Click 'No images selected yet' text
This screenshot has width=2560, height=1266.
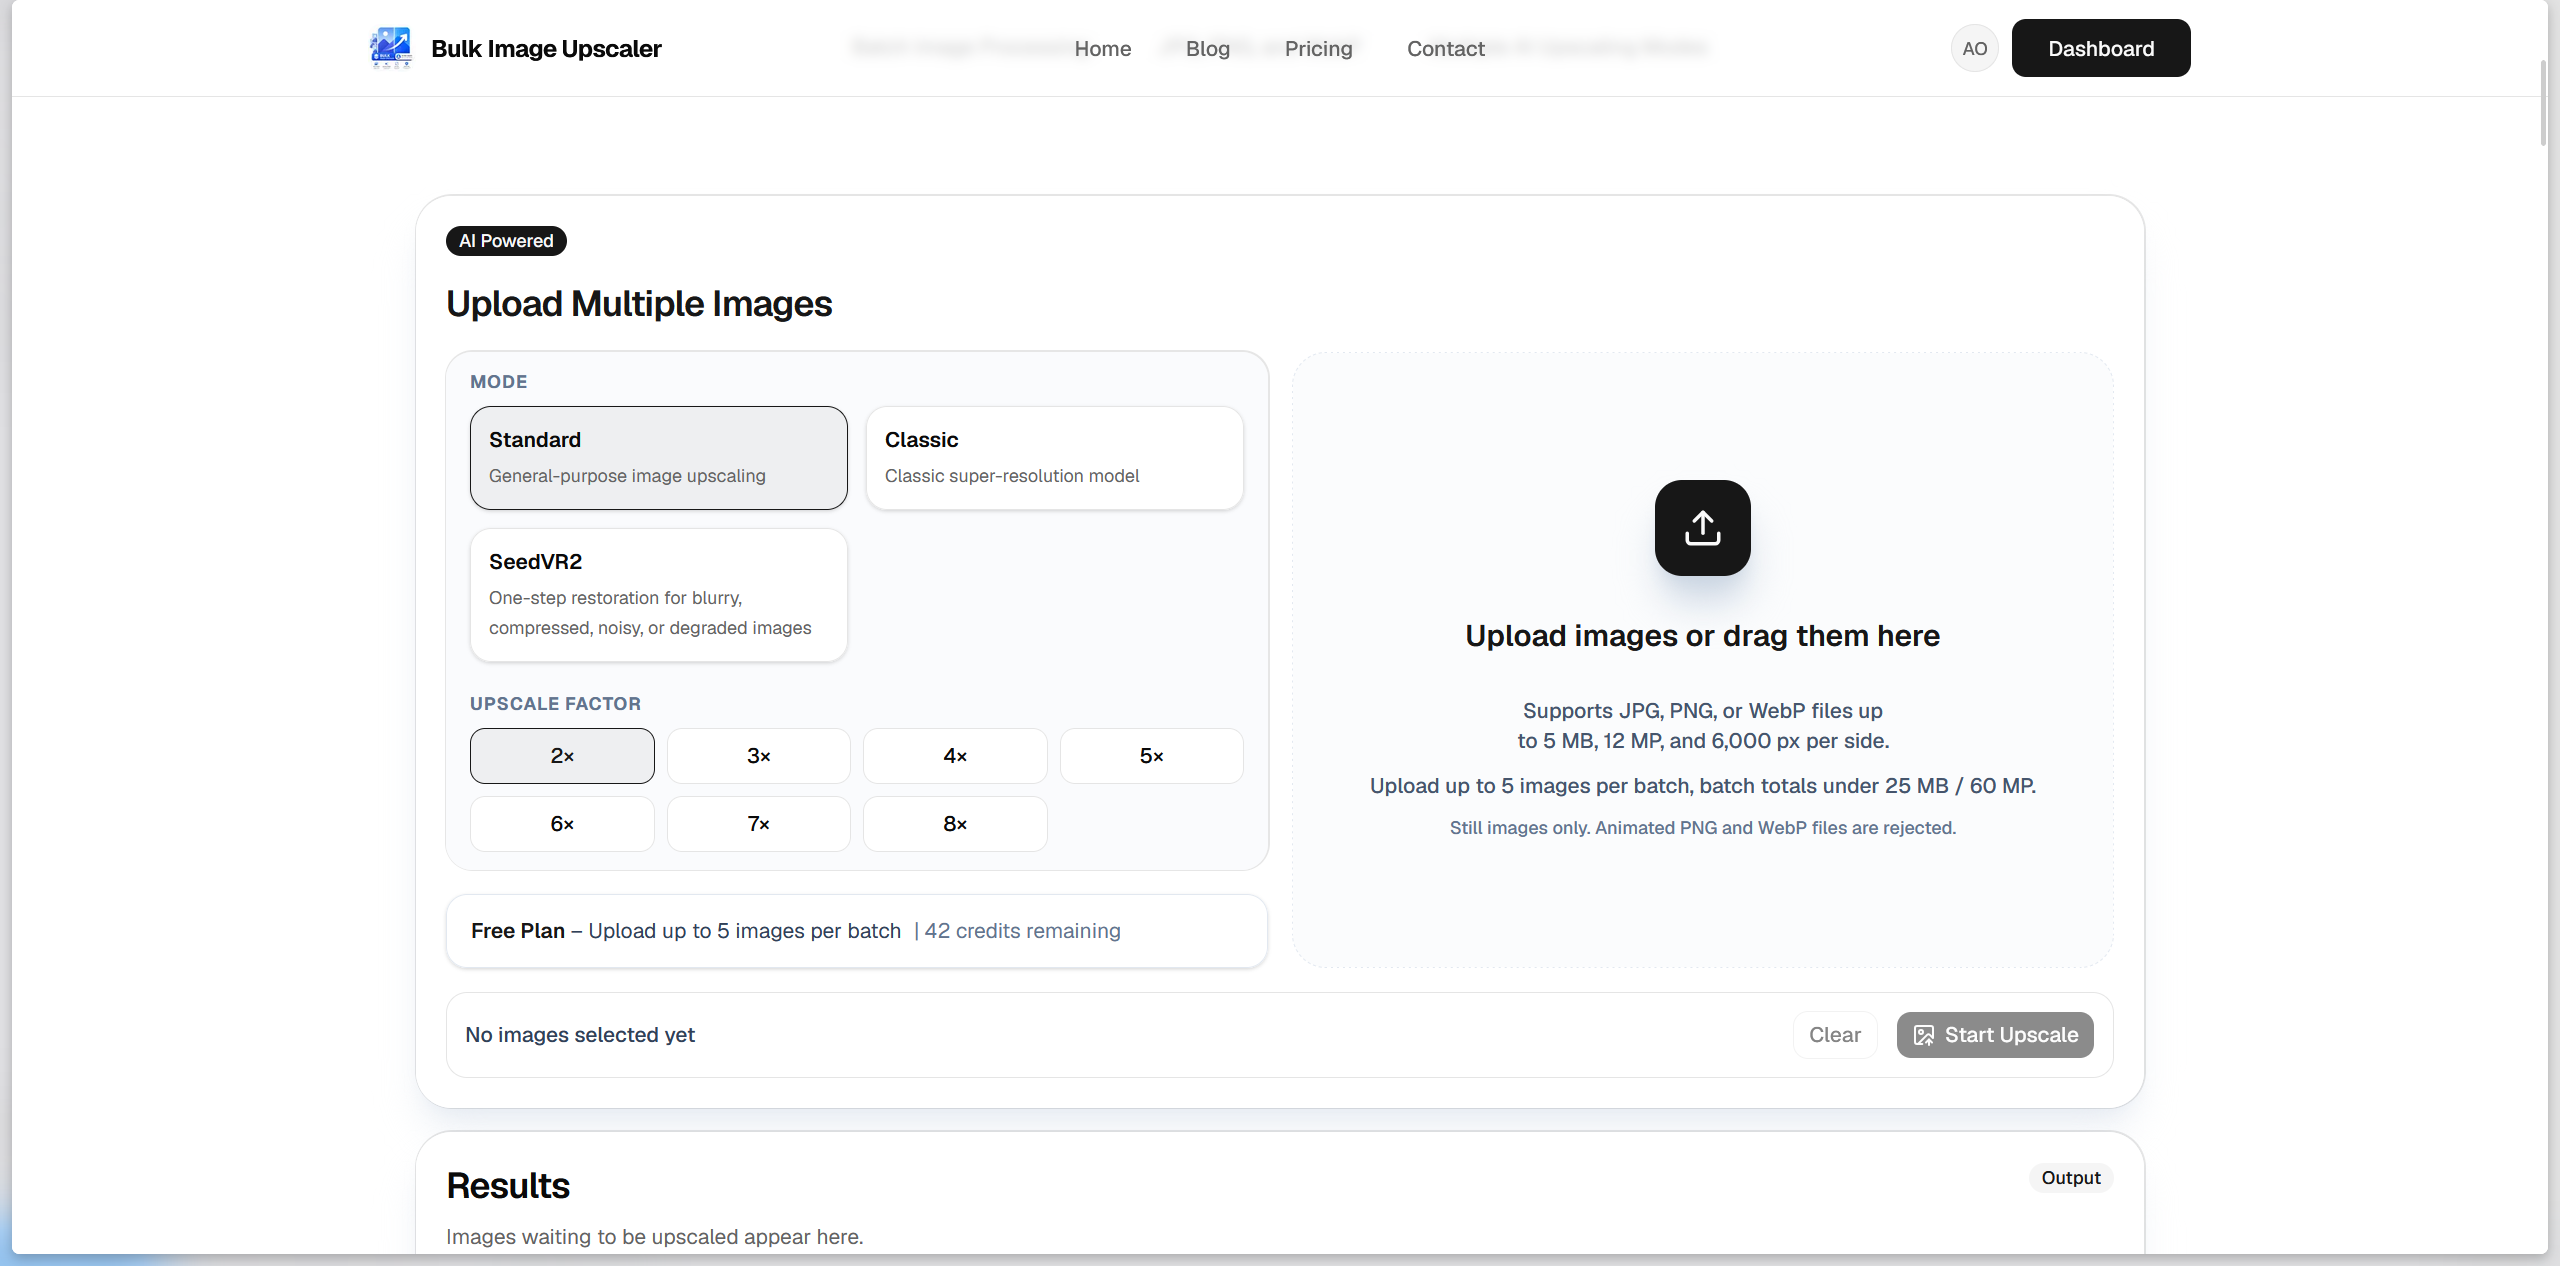pyautogui.click(x=580, y=1035)
